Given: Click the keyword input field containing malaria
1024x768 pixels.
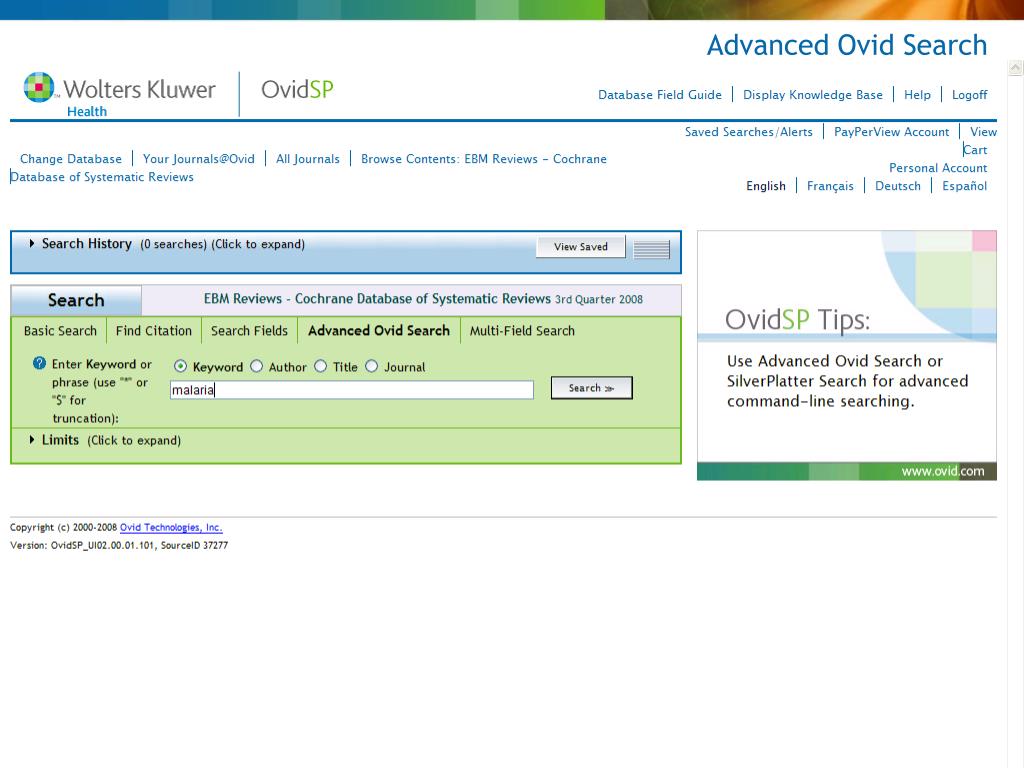Looking at the screenshot, I should (351, 390).
